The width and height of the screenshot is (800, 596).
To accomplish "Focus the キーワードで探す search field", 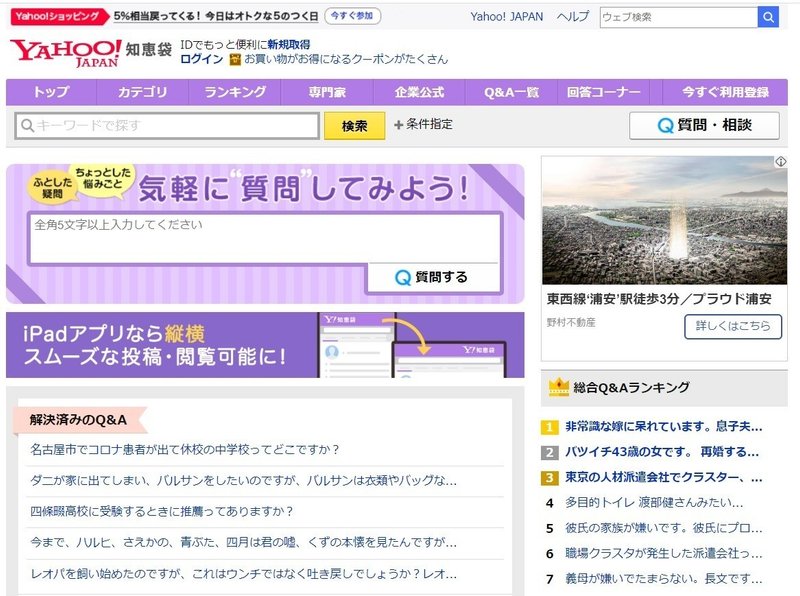I will 167,126.
